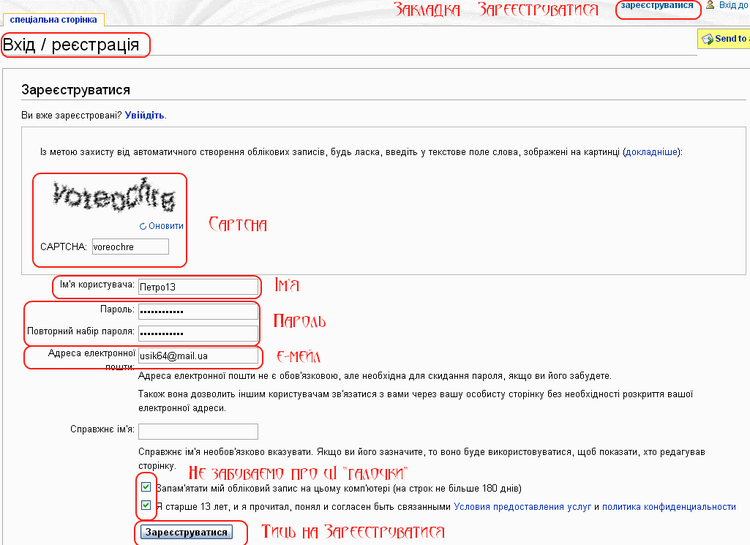The width and height of the screenshot is (750, 545).
Task: Click the 'Ім'я користувача:' label
Action: [x=97, y=285]
